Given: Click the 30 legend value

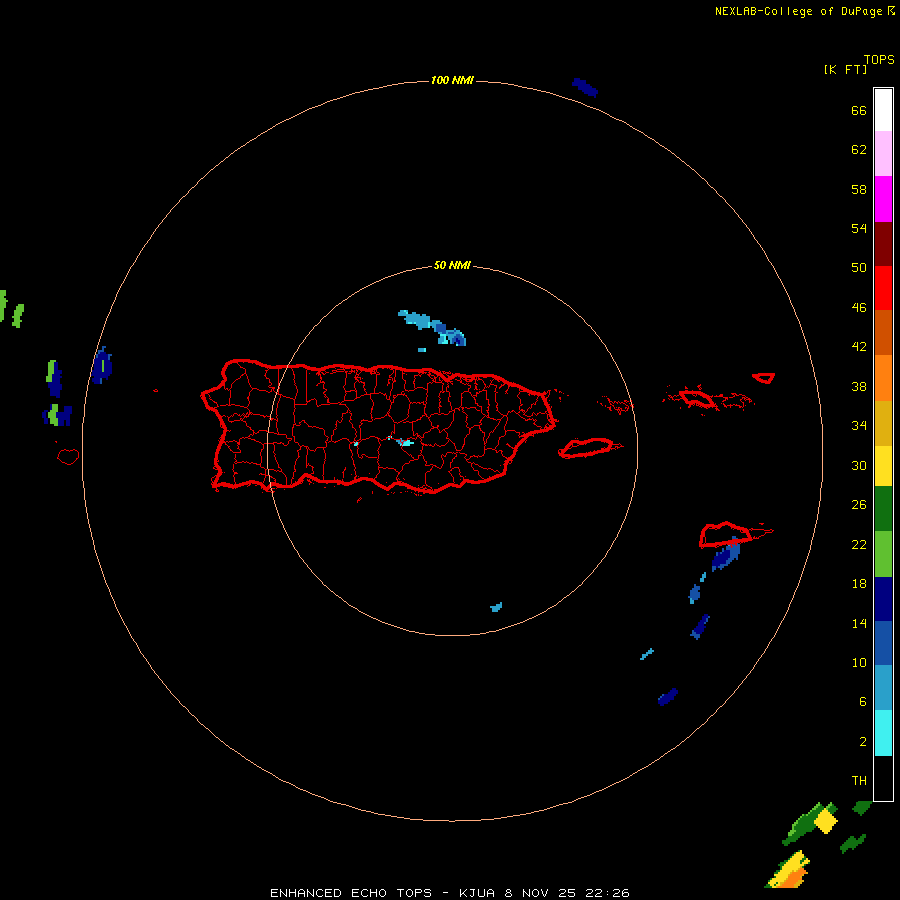Looking at the screenshot, I should [x=859, y=465].
